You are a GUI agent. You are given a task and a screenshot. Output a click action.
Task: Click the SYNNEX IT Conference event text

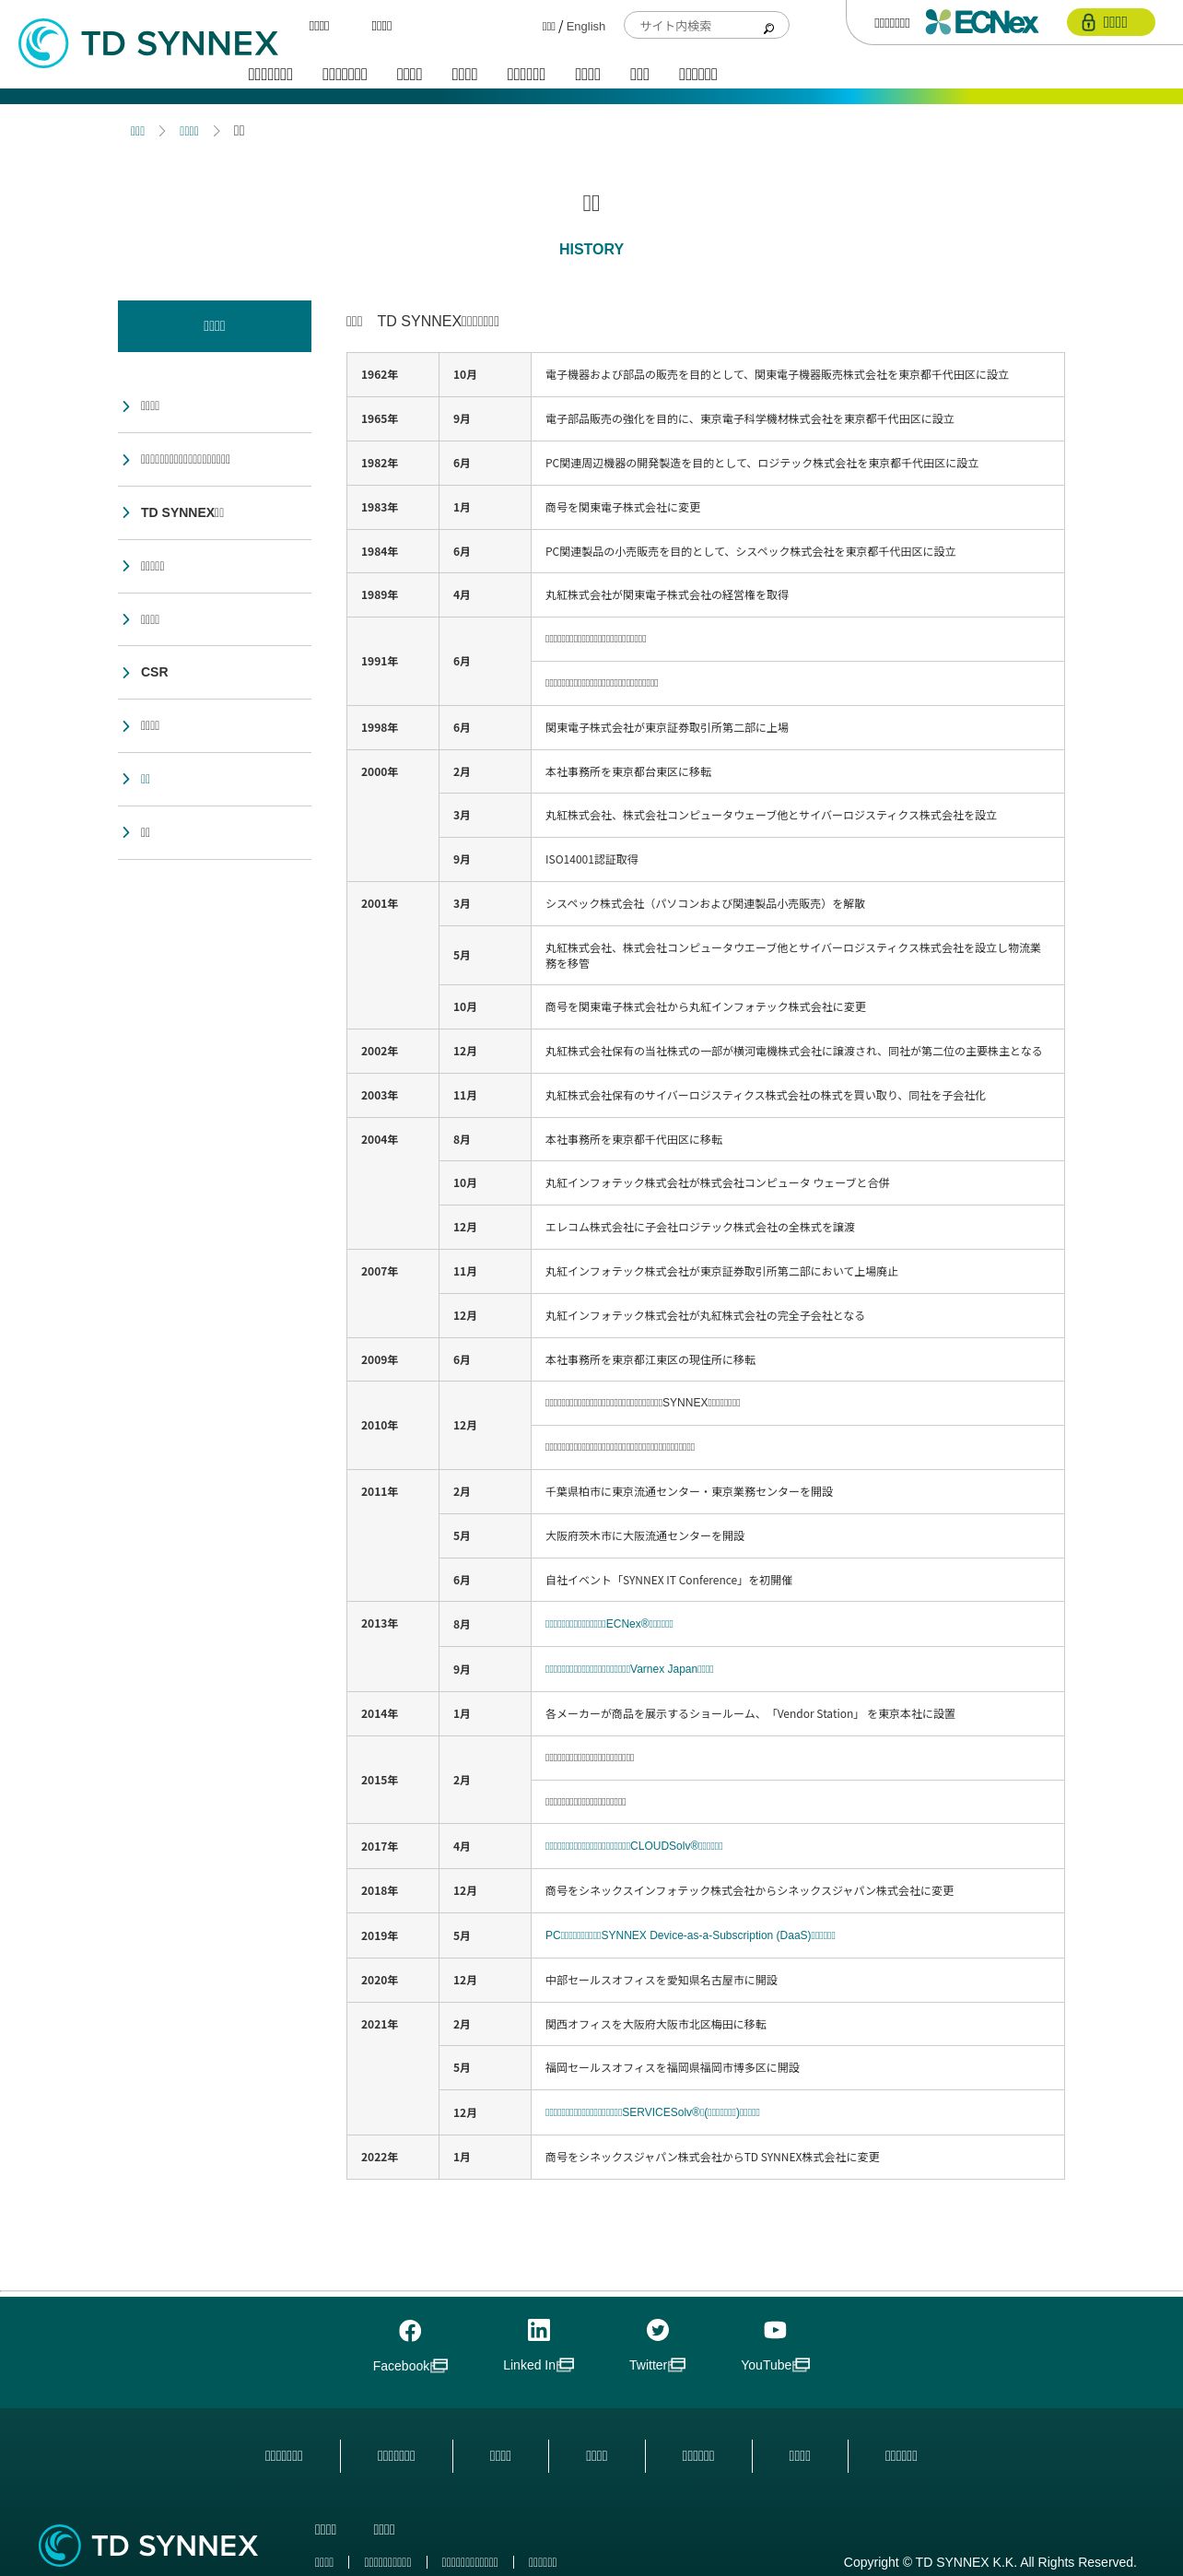click(x=668, y=1580)
